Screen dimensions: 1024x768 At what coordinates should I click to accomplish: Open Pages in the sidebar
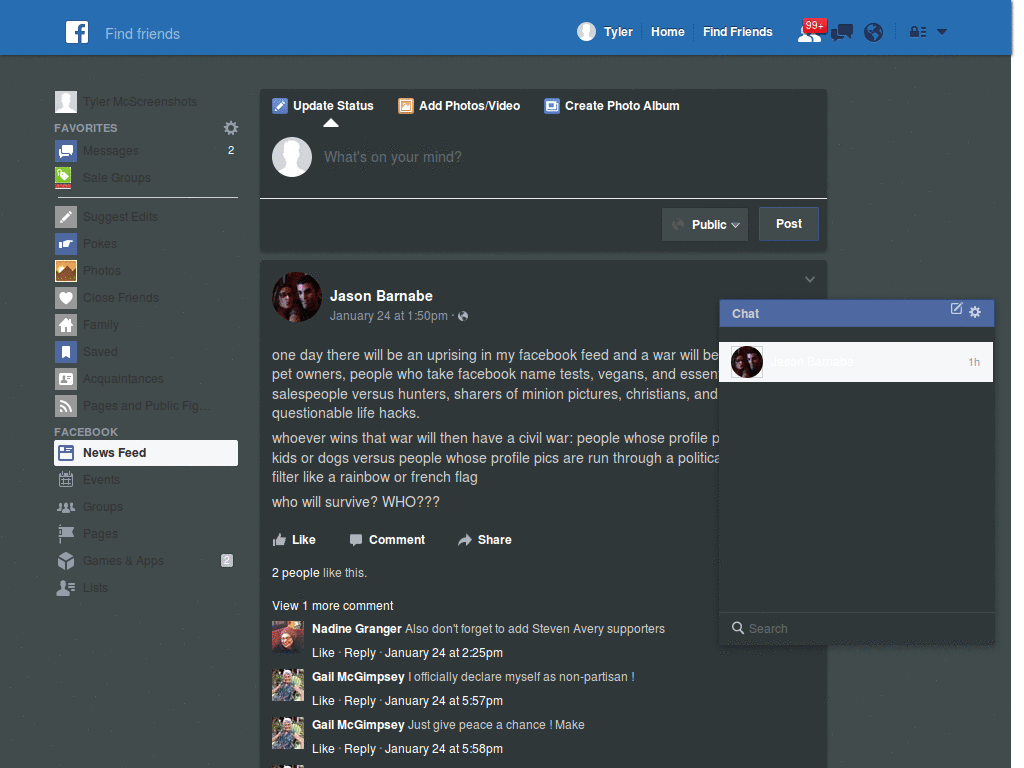pos(146,534)
